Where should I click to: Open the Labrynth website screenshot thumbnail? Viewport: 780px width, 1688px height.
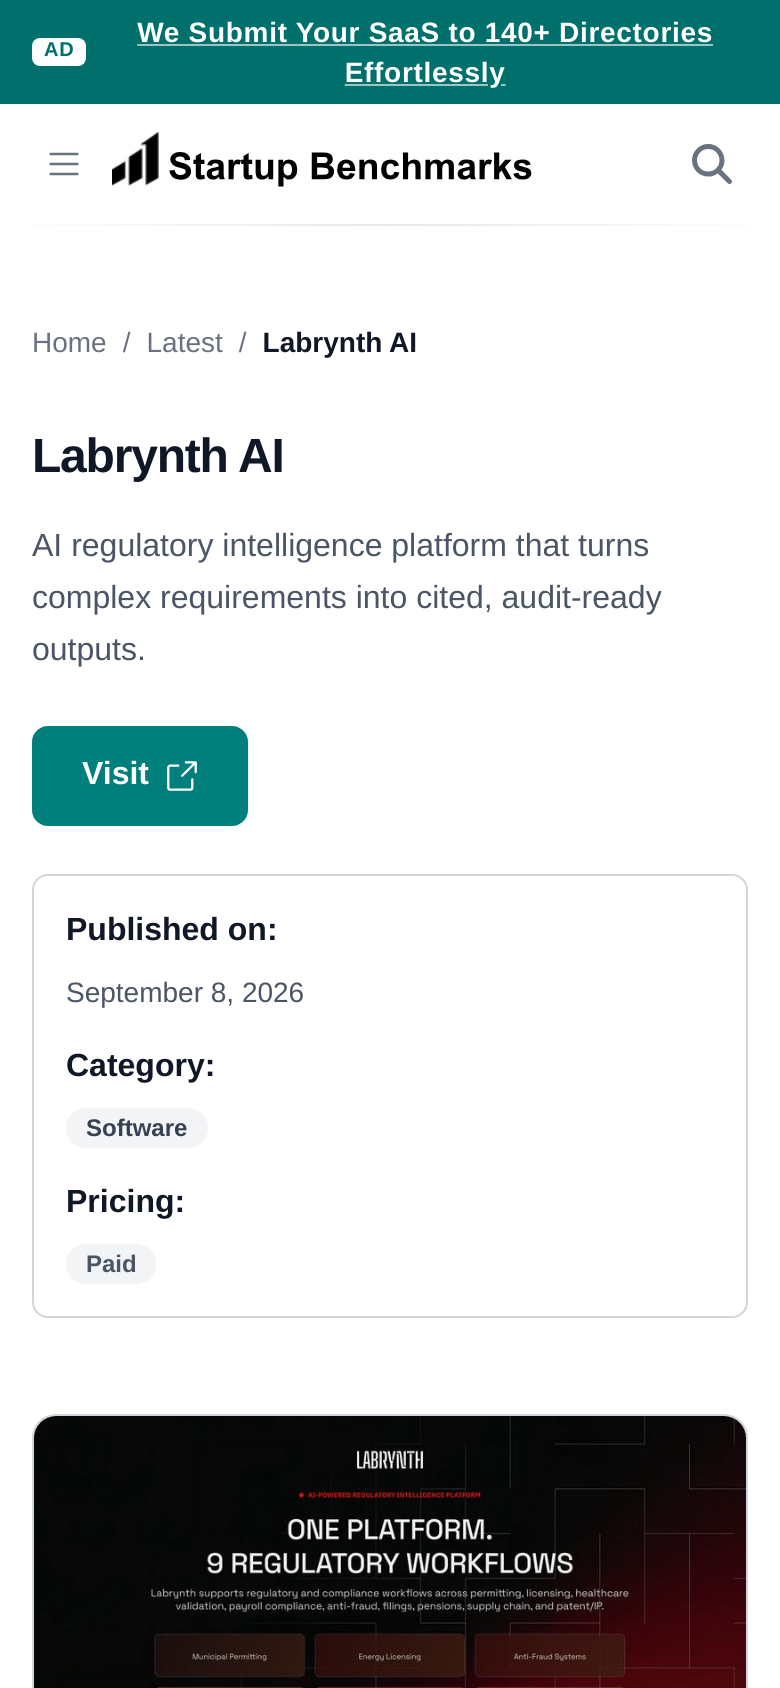click(390, 1552)
